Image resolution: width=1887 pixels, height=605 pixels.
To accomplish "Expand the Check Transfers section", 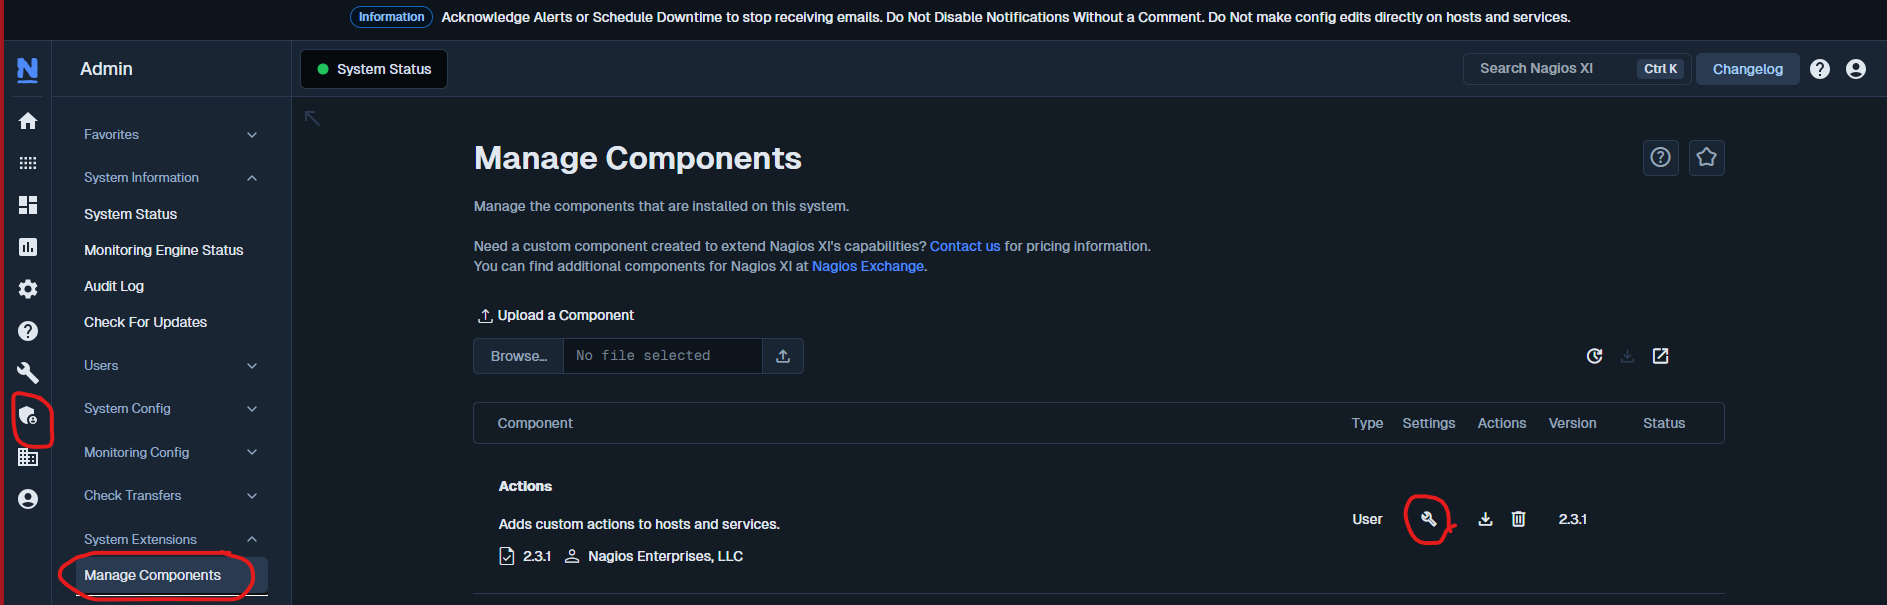I will click(170, 496).
